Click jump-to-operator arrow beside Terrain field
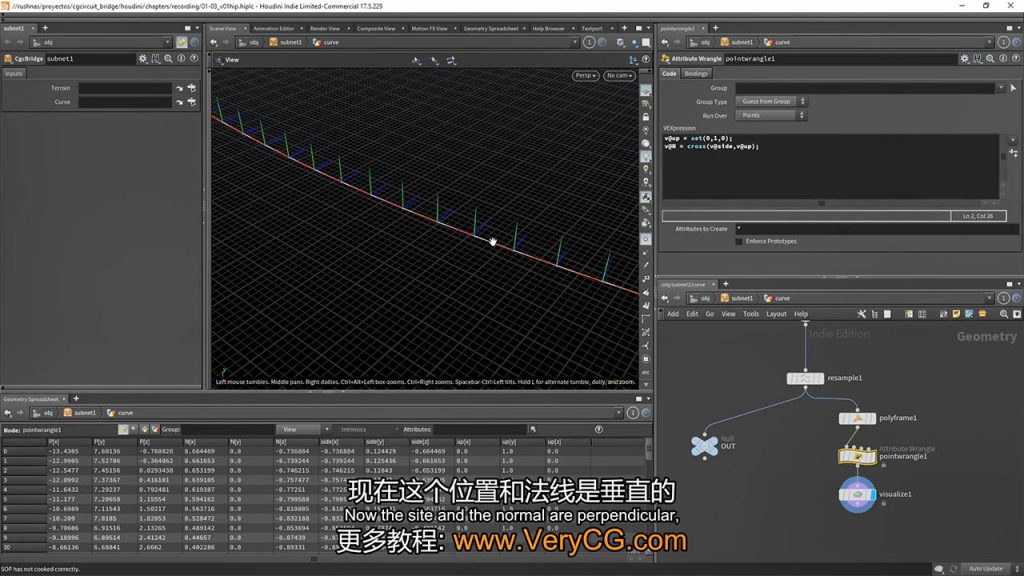This screenshot has width=1024, height=576. point(179,88)
